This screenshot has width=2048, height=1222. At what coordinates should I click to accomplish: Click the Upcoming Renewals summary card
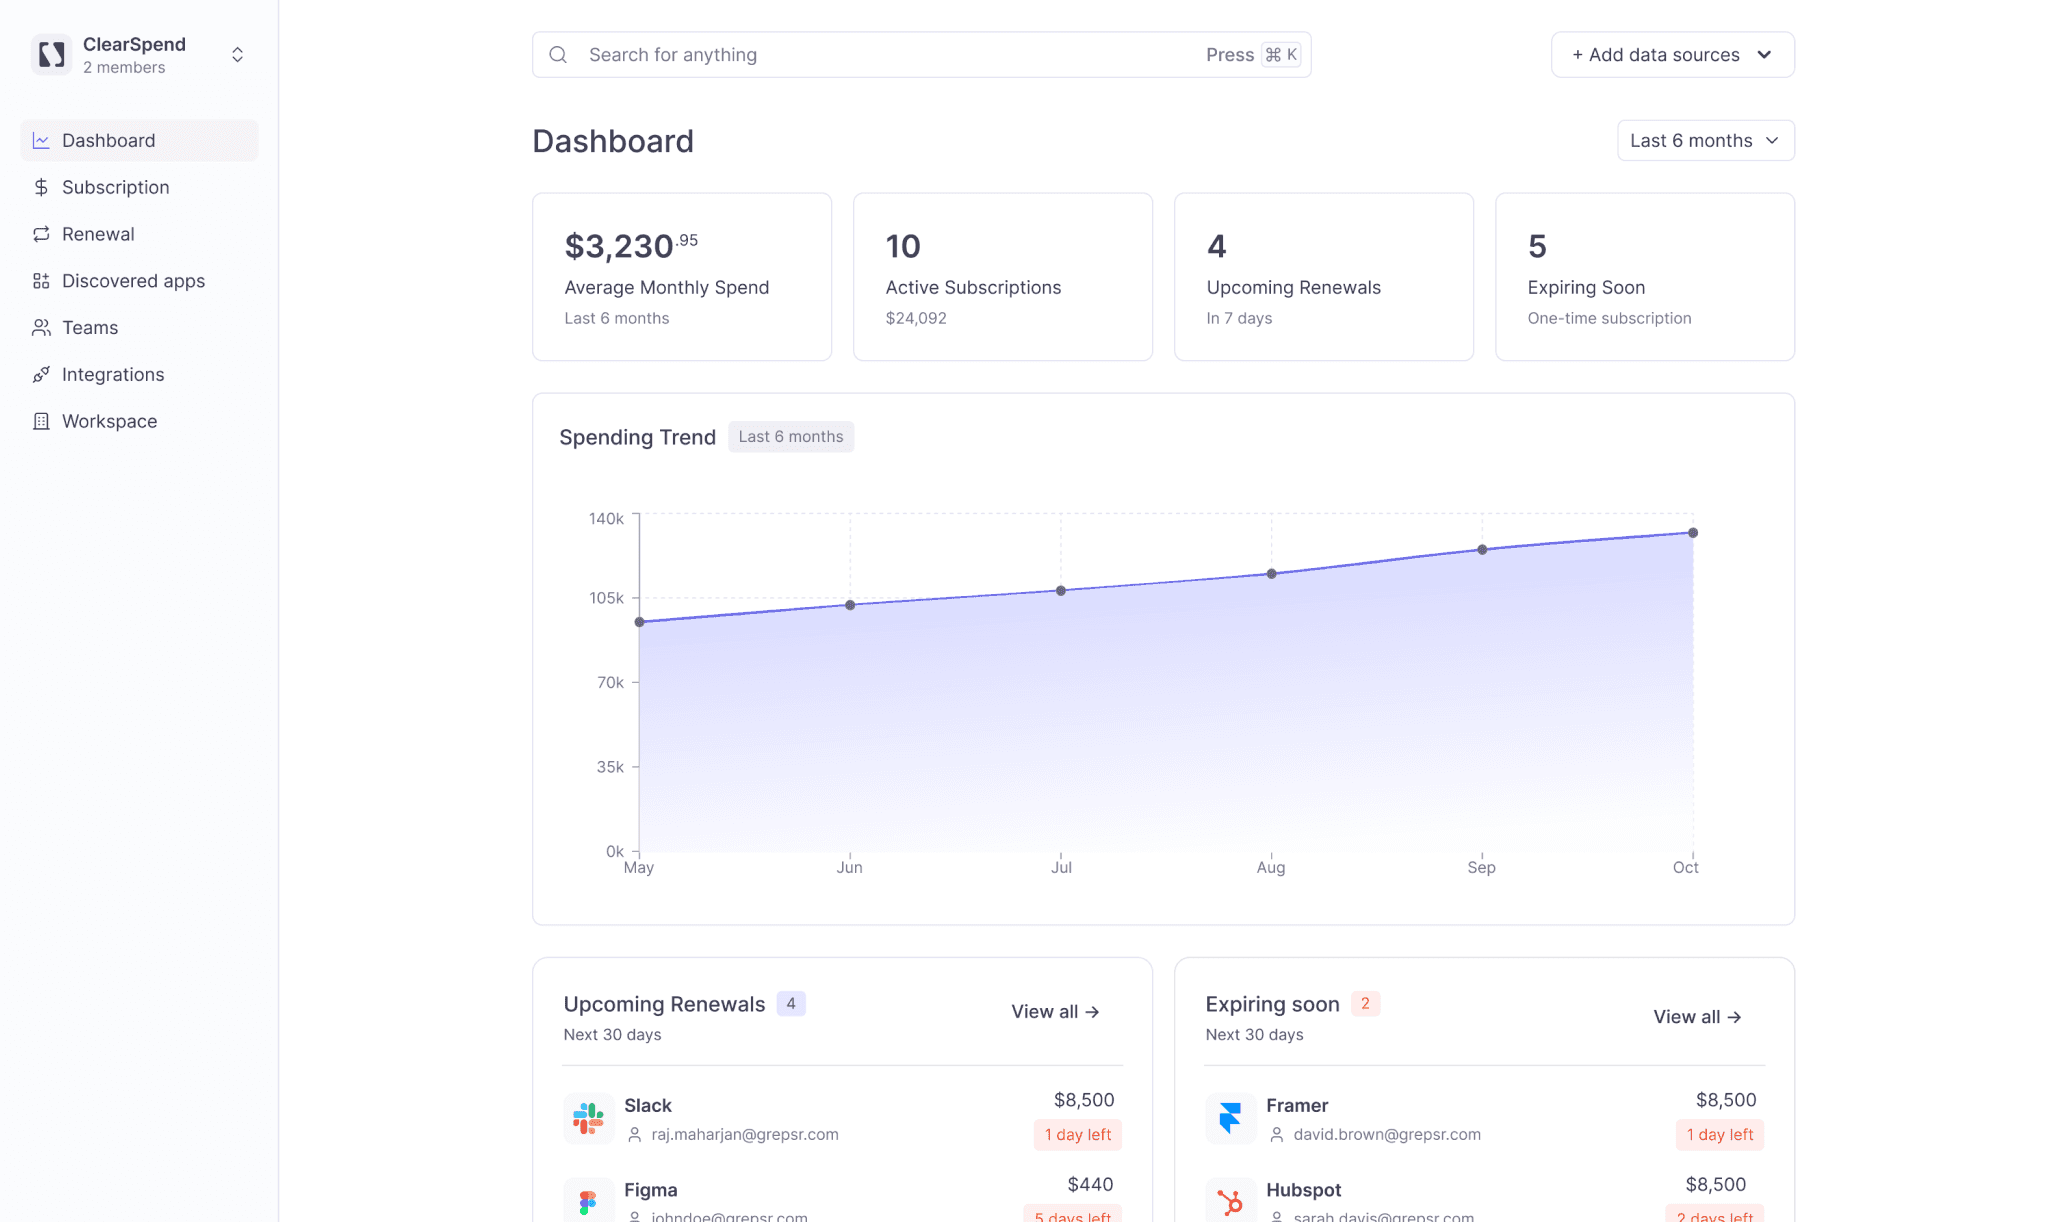coord(1323,277)
